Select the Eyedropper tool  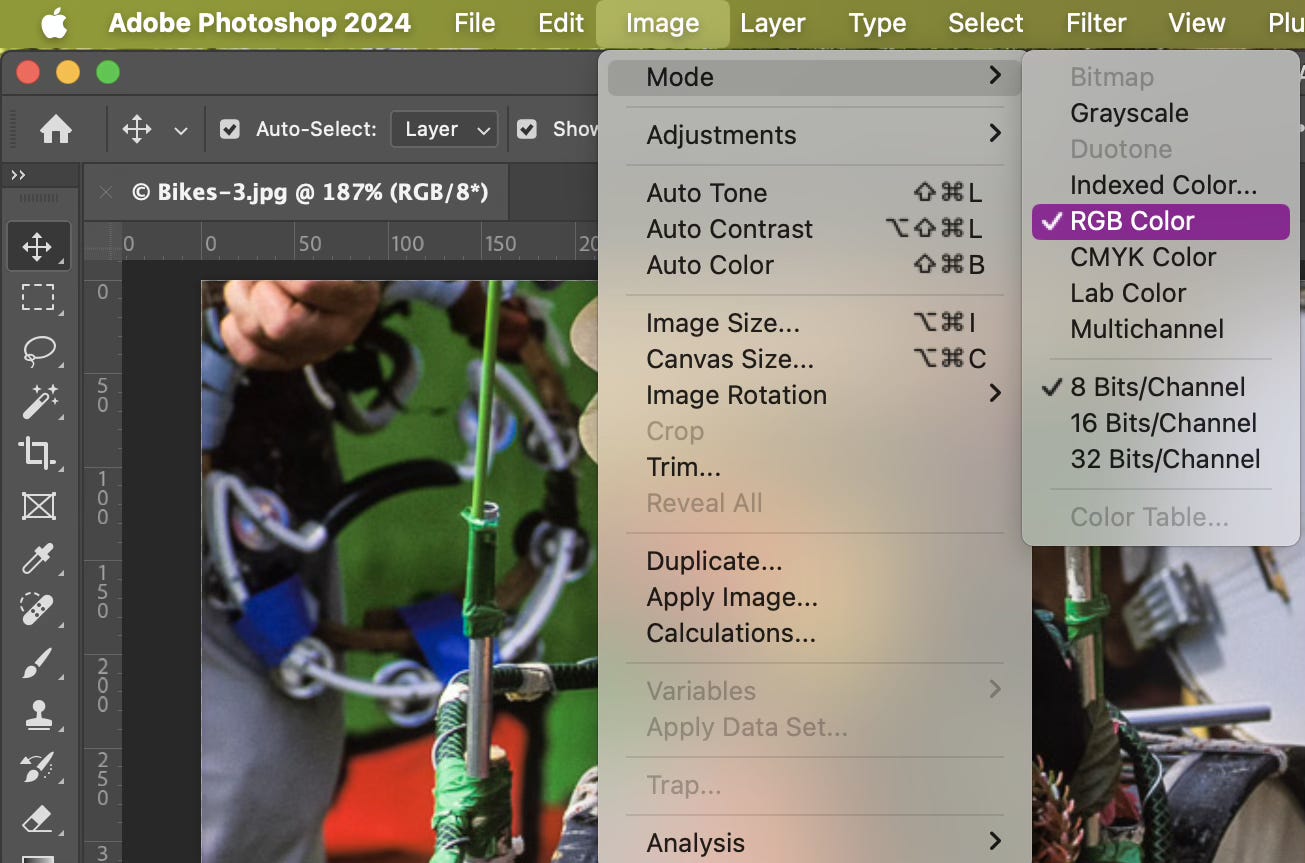tap(38, 558)
